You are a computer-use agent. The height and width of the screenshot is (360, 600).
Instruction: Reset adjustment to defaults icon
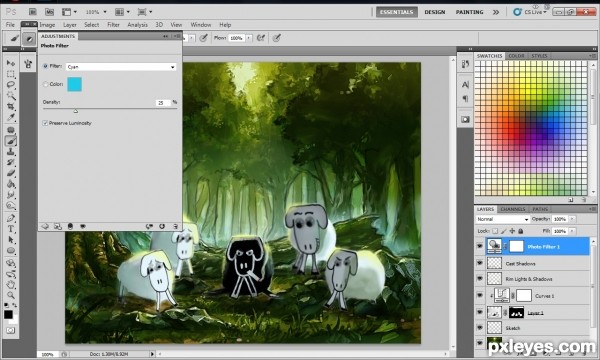[x=162, y=226]
